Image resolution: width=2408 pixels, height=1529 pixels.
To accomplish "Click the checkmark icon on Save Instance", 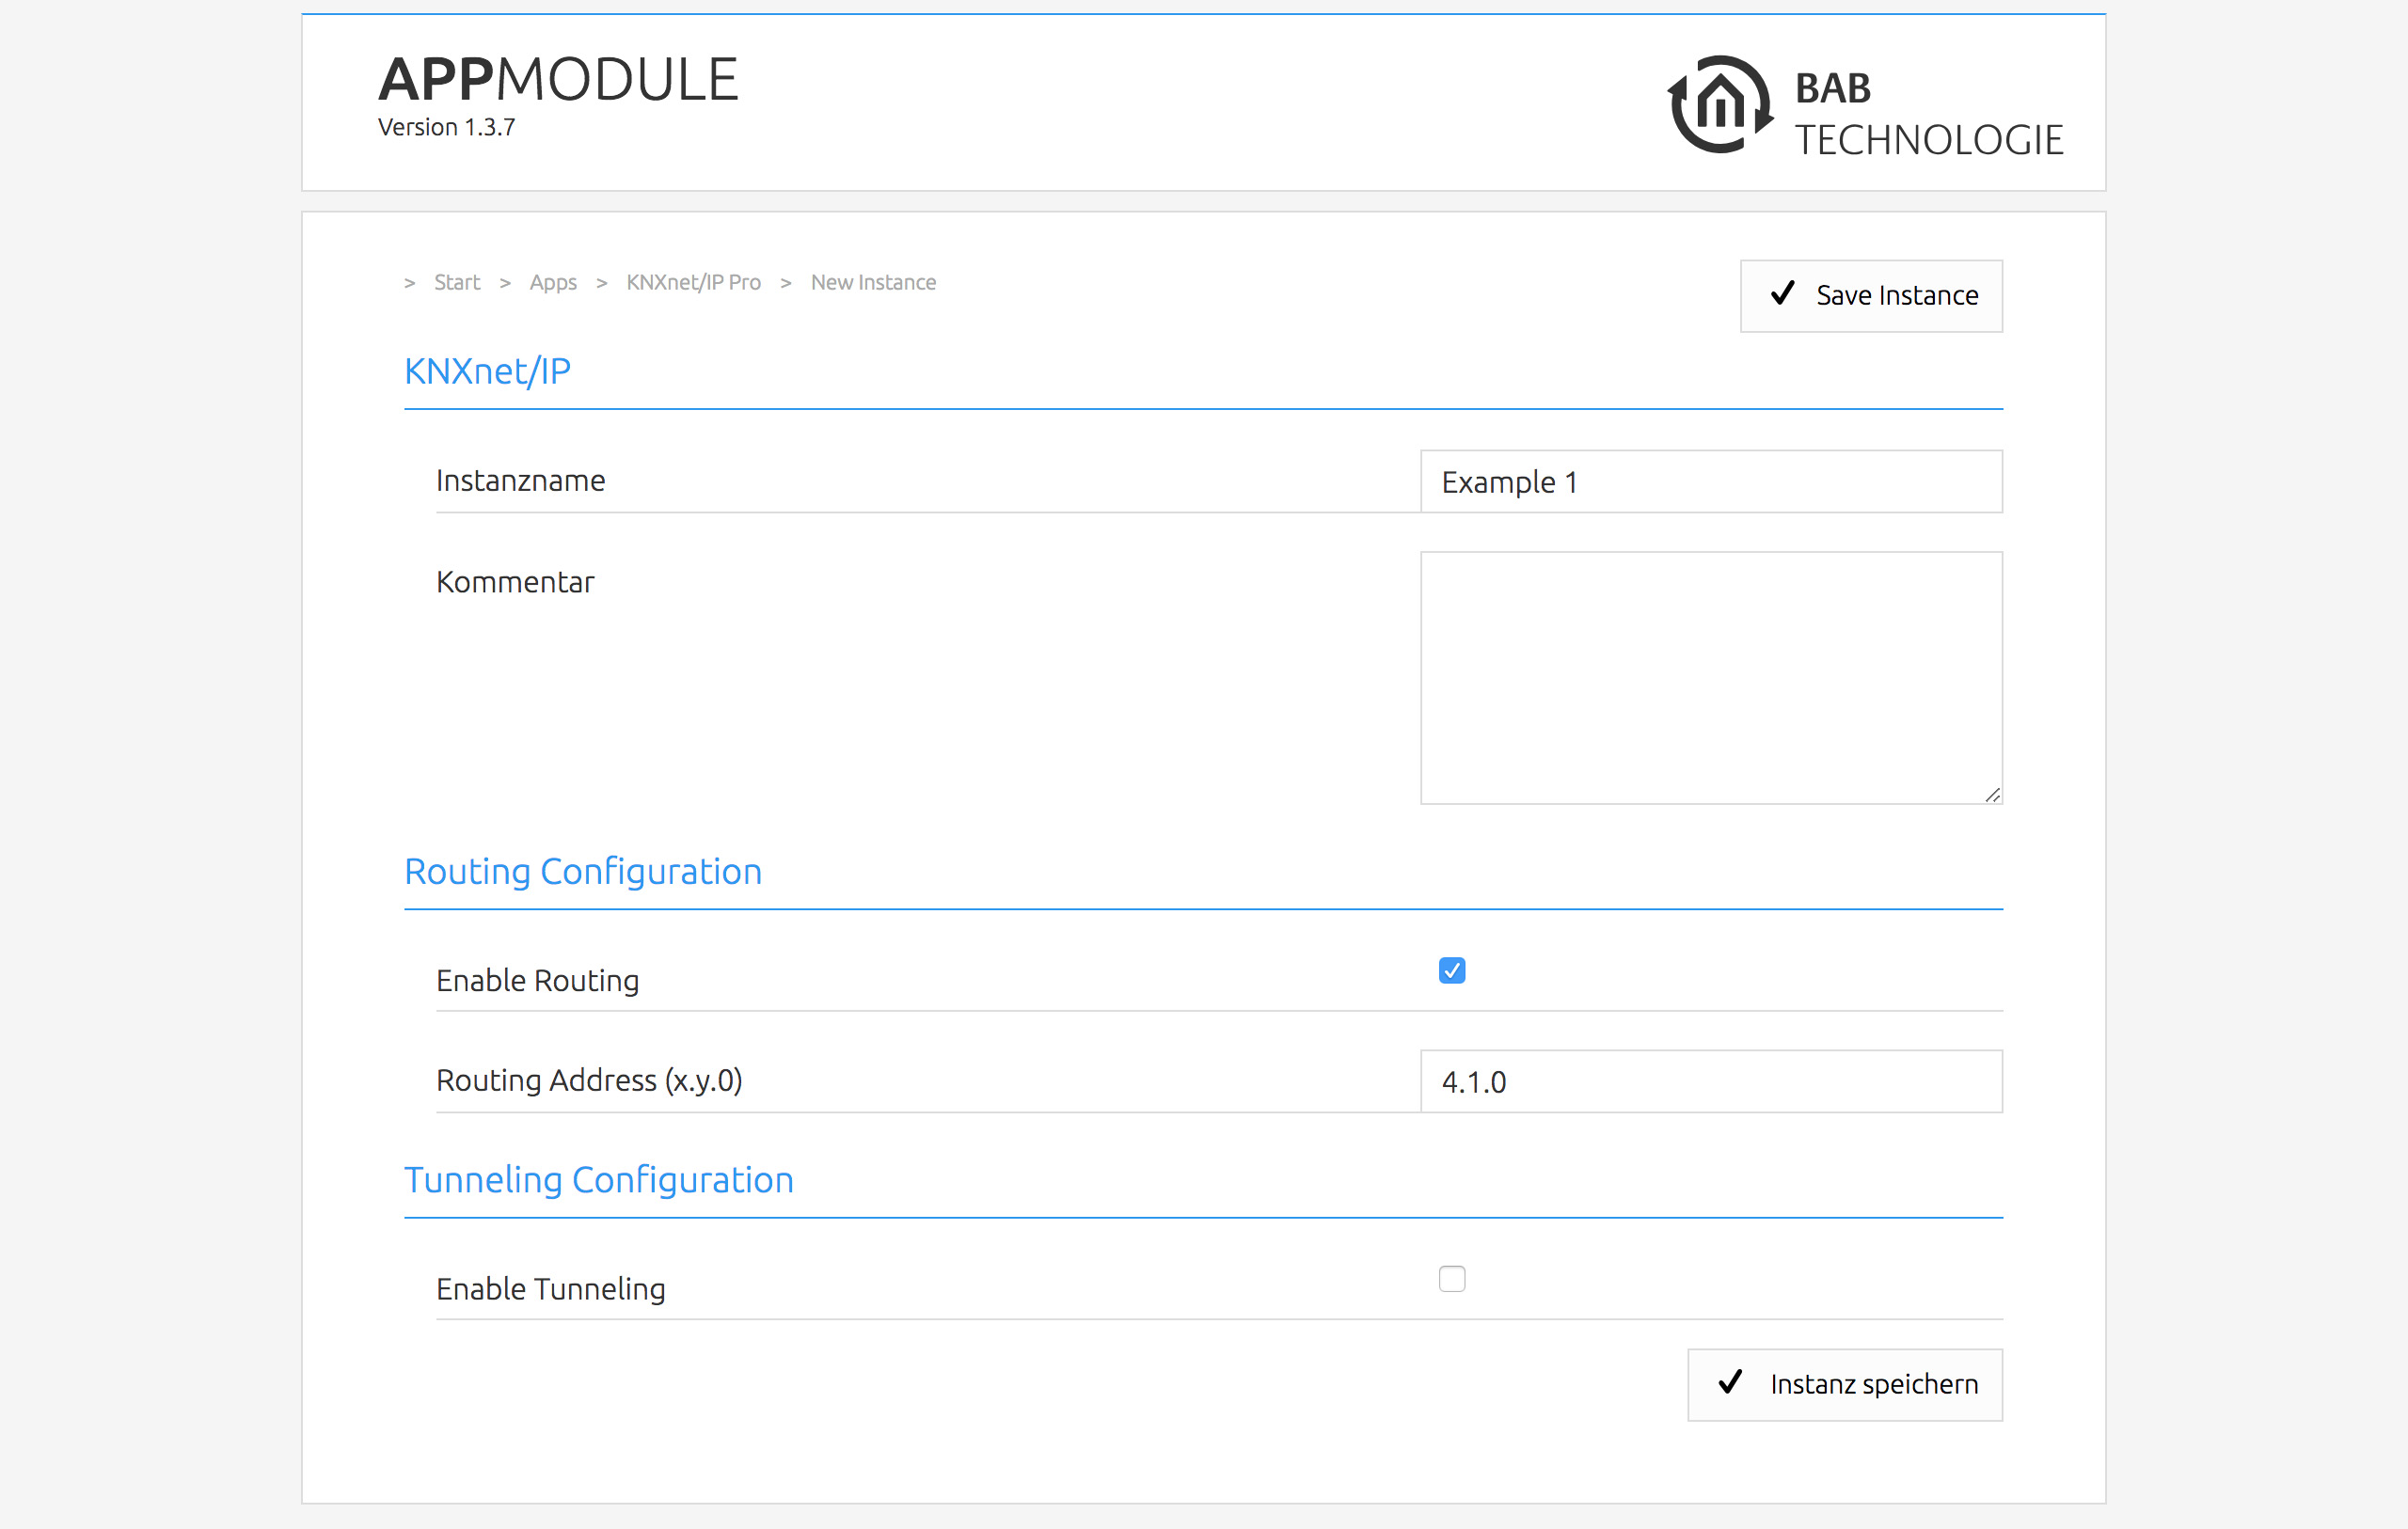I will pos(1782,294).
